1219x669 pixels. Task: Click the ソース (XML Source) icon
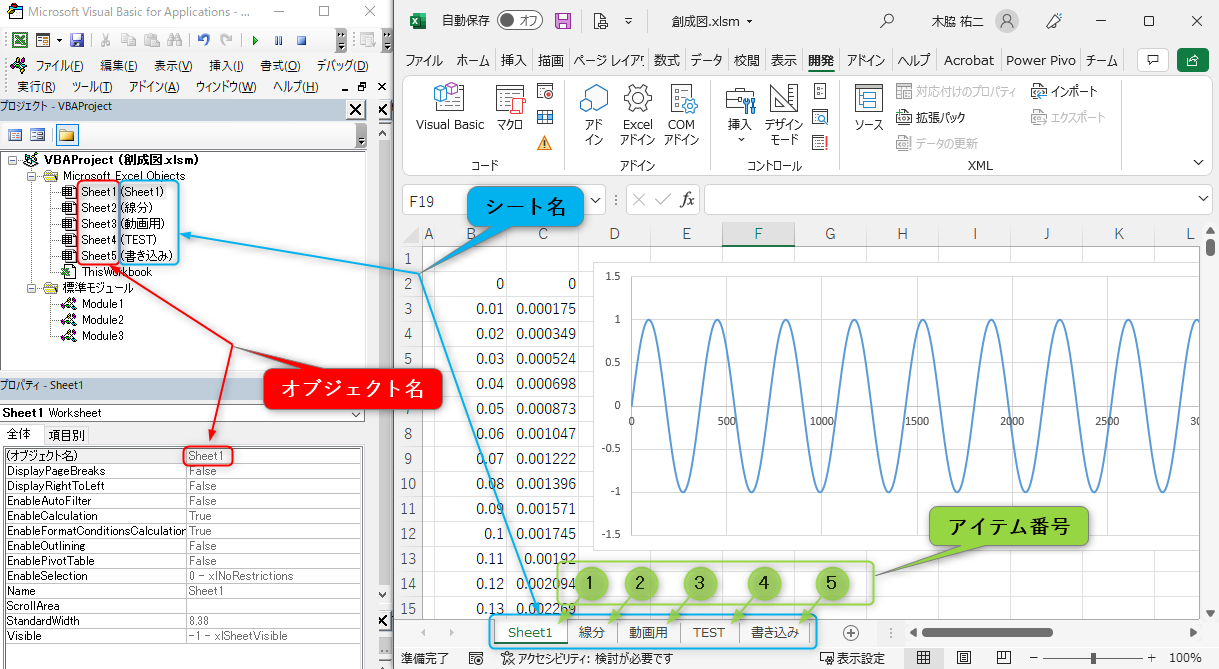pos(868,99)
